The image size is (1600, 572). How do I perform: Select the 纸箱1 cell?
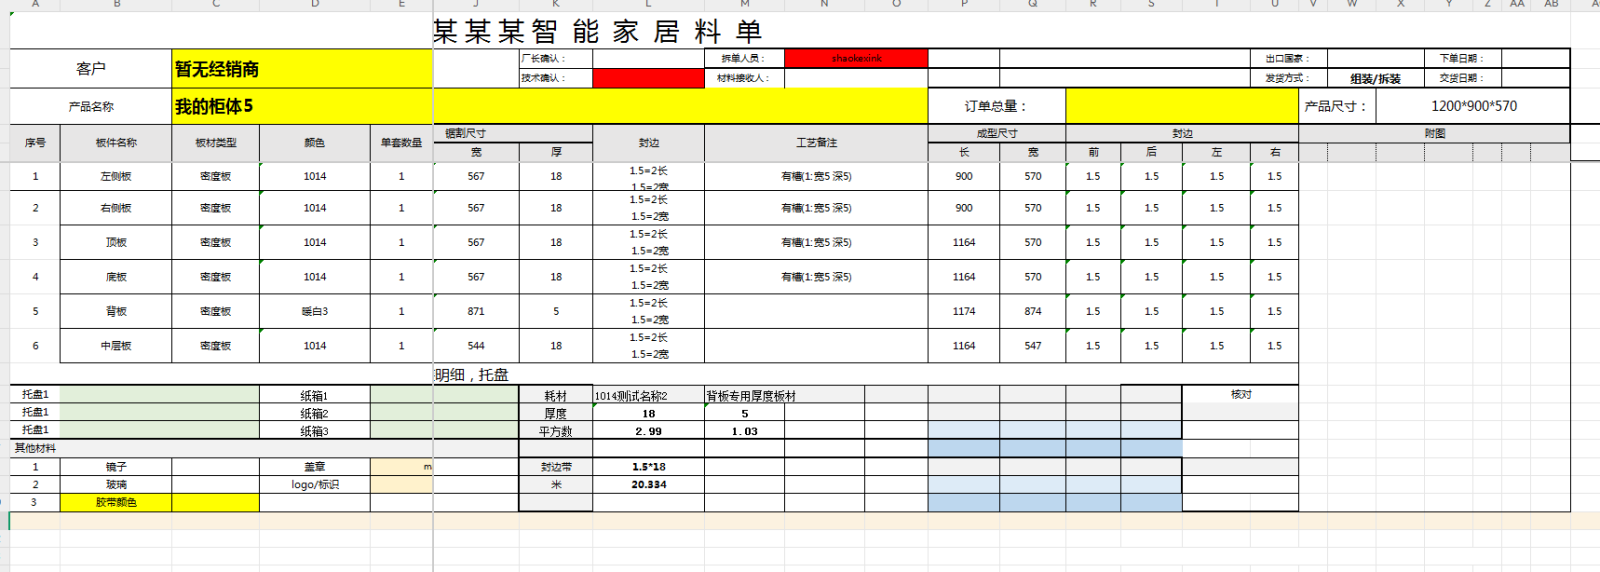(315, 396)
